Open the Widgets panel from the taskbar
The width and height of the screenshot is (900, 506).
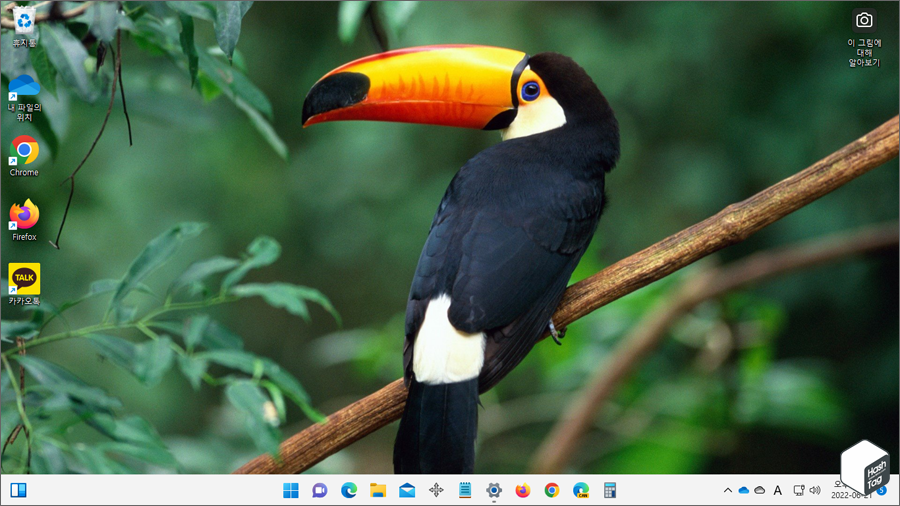18,491
